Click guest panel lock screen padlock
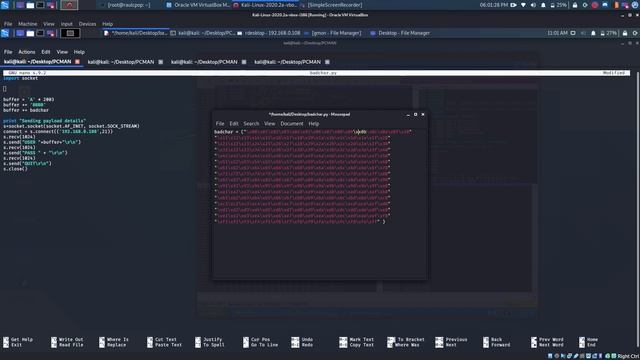This screenshot has width=640, height=360. (624, 33)
